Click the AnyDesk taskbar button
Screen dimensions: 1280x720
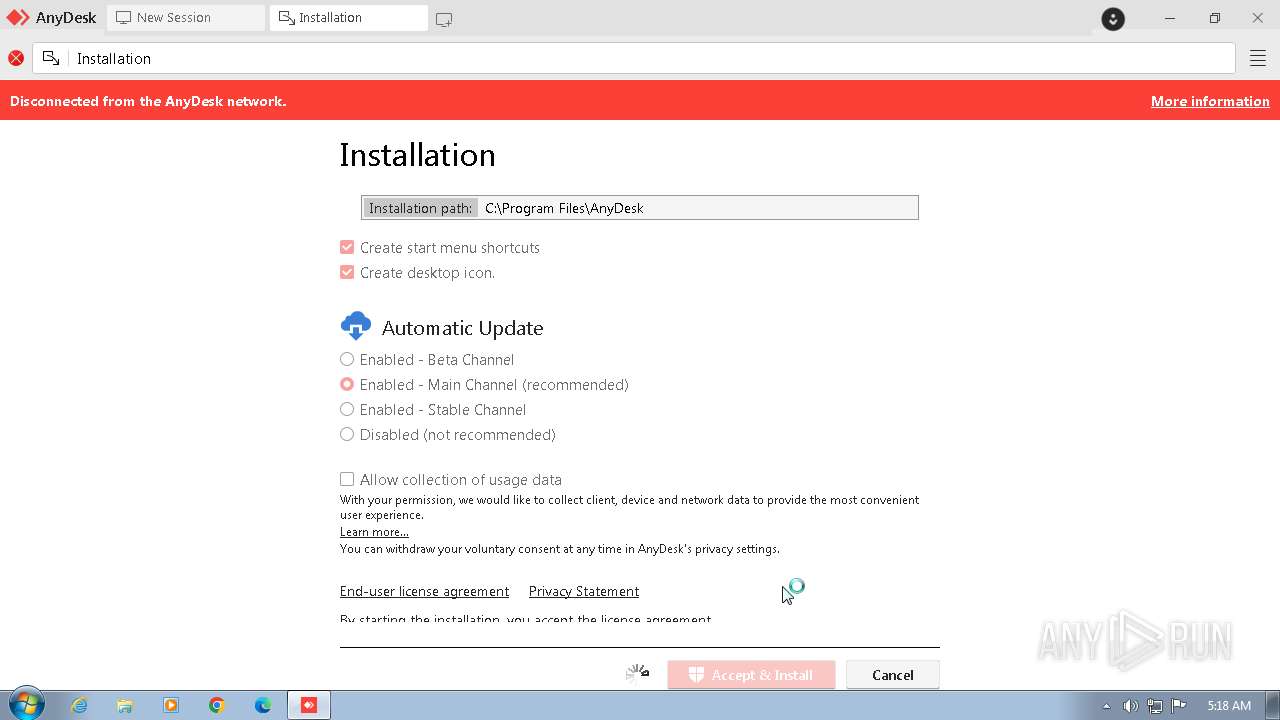click(x=309, y=705)
